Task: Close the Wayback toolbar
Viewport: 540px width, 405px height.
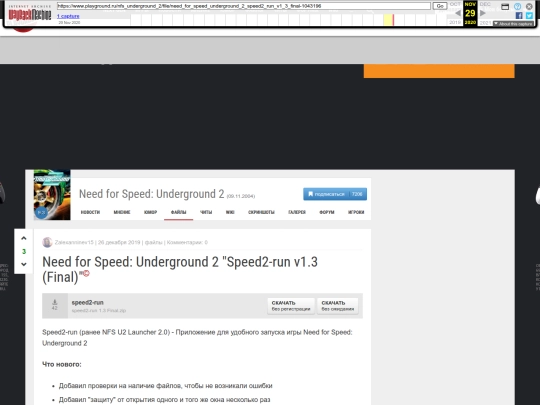Action: pos(529,7)
